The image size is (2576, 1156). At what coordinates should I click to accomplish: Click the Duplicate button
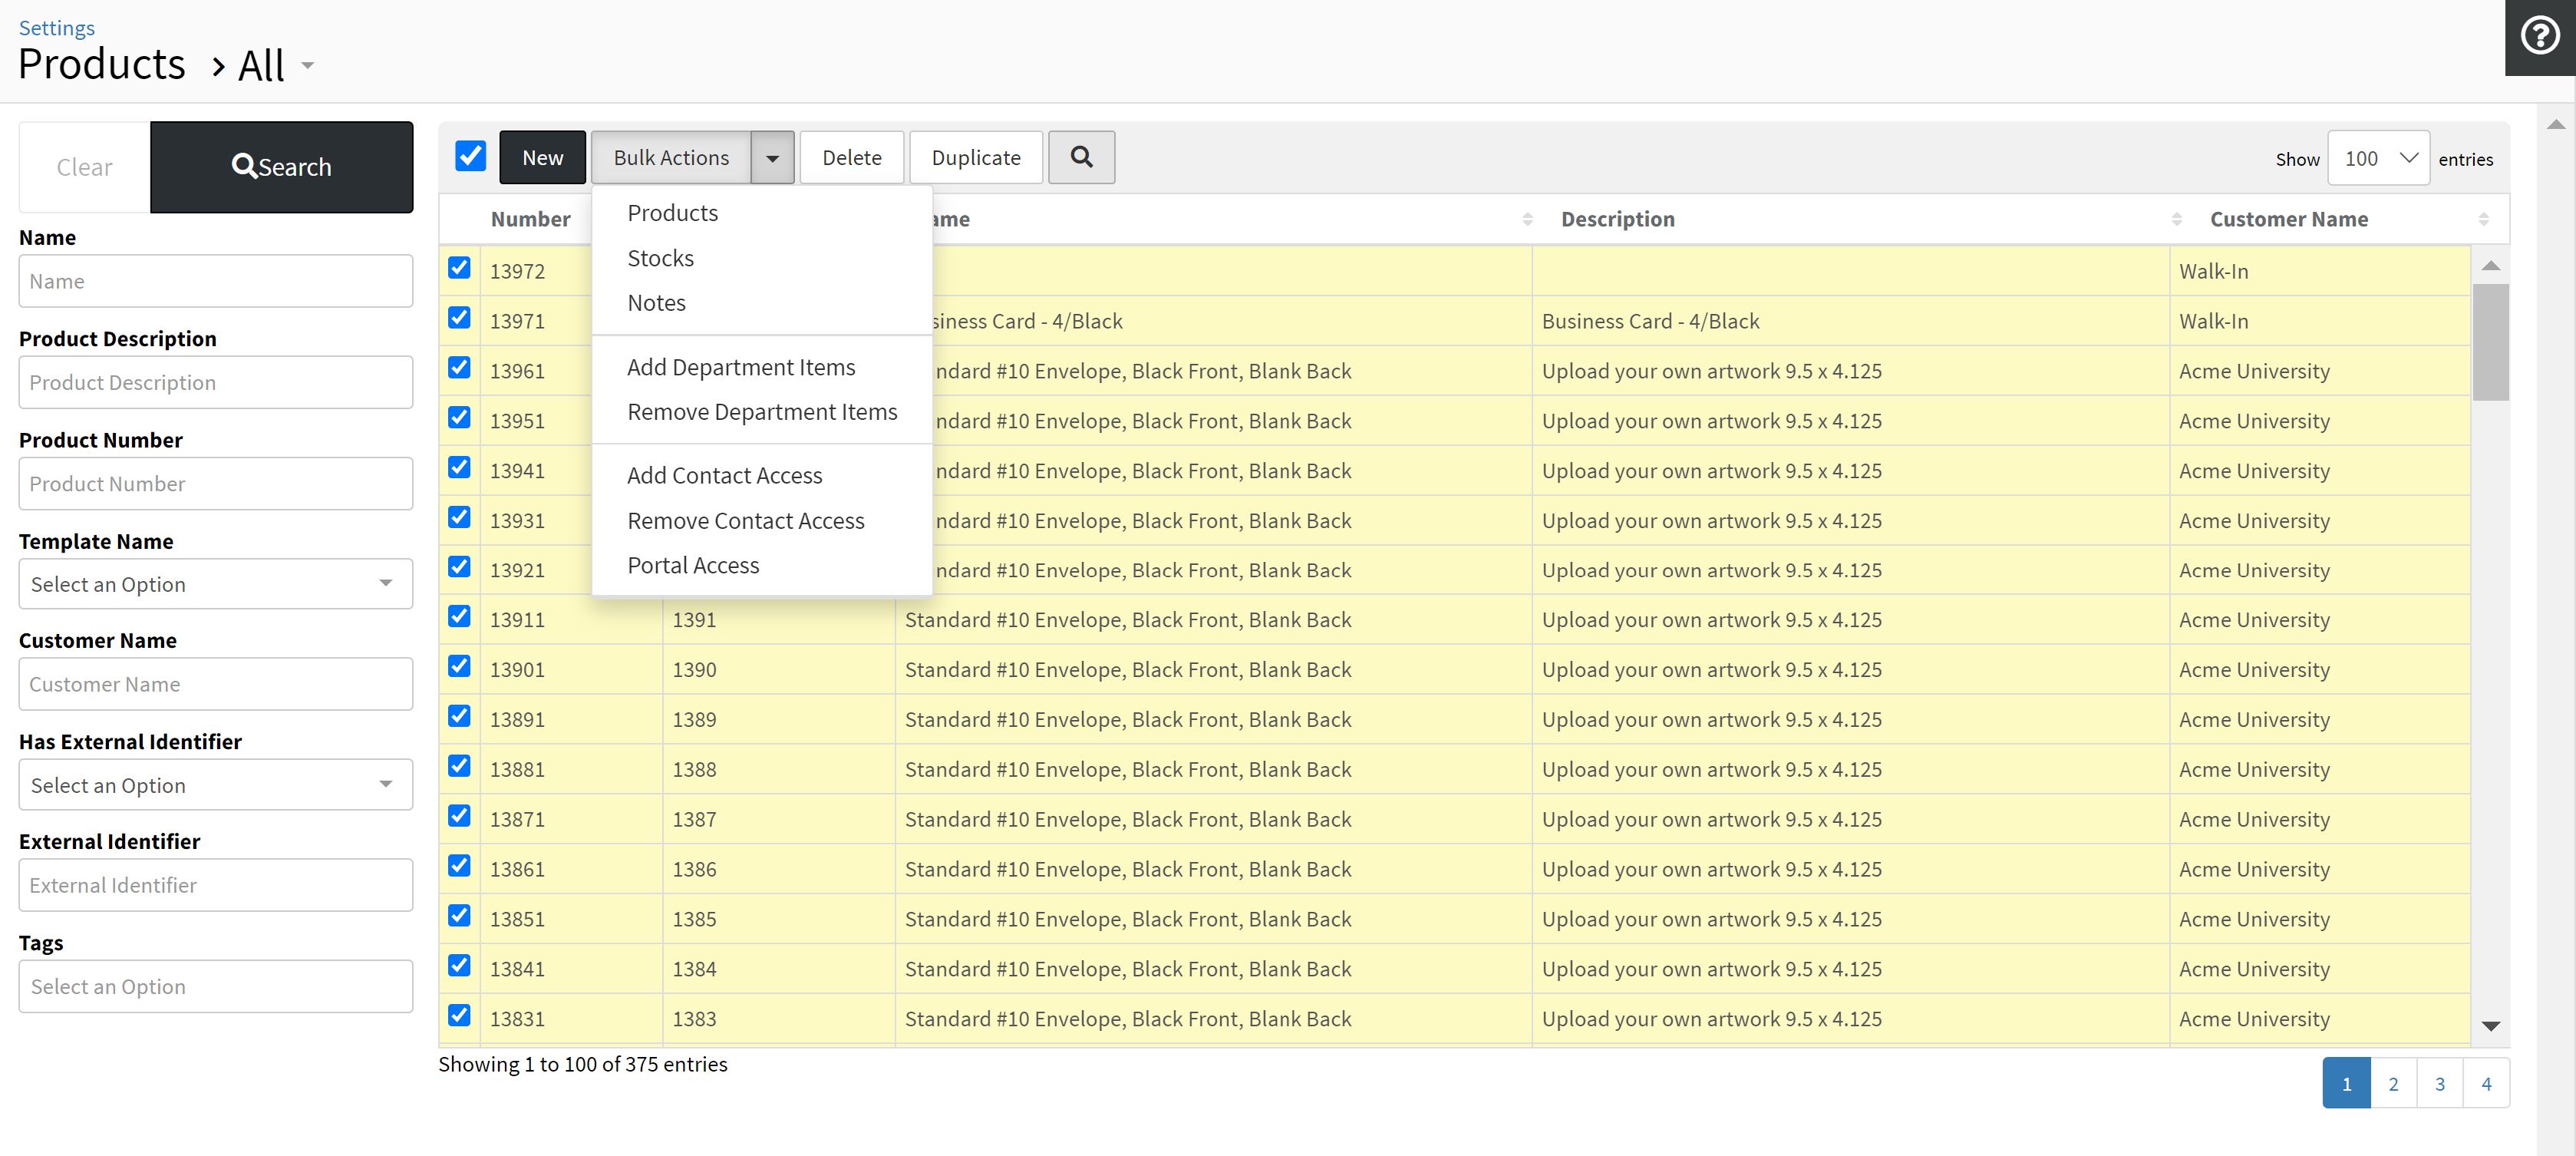975,158
